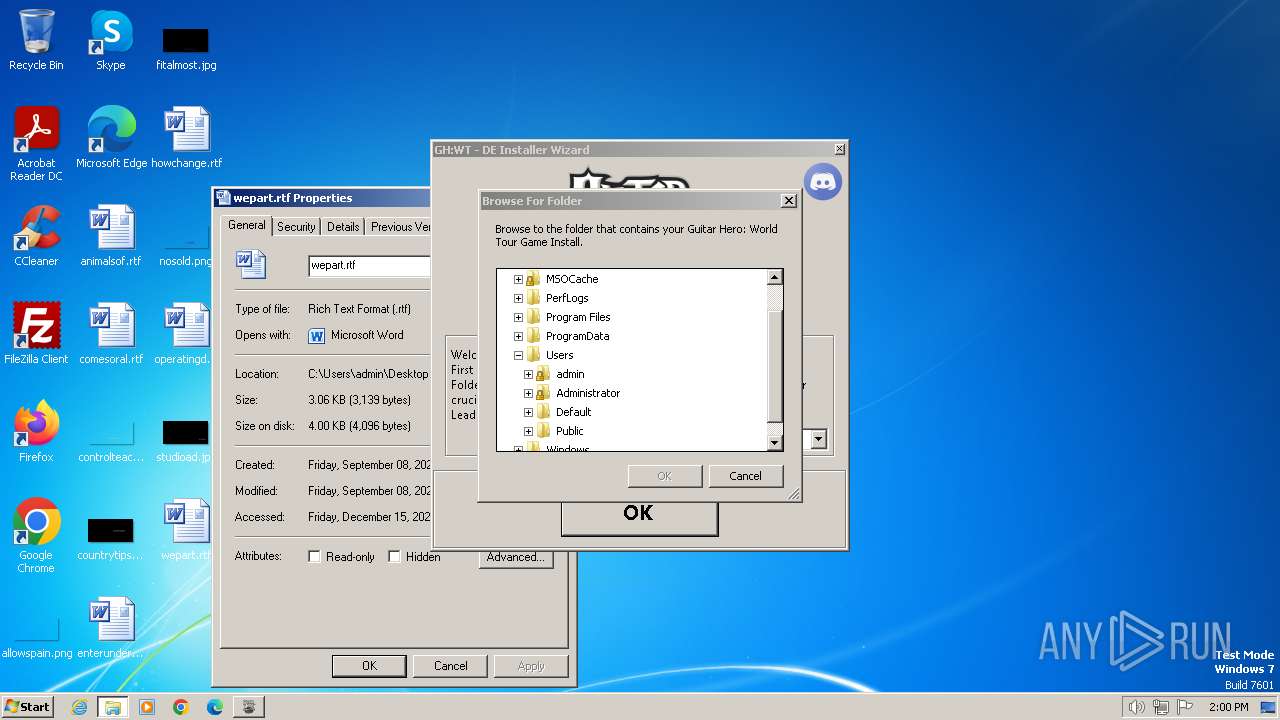This screenshot has height=720, width=1280.
Task: Select the fitalmost.jpg desktop file
Action: tap(186, 48)
